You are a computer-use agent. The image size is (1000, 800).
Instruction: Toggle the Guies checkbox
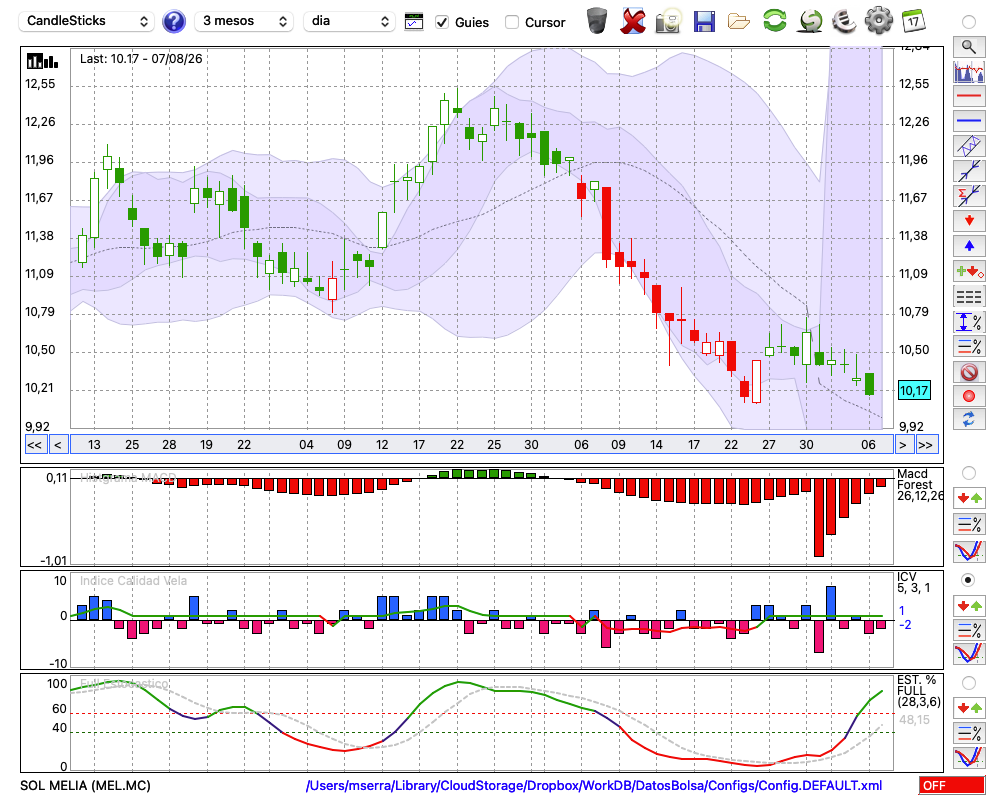(441, 22)
